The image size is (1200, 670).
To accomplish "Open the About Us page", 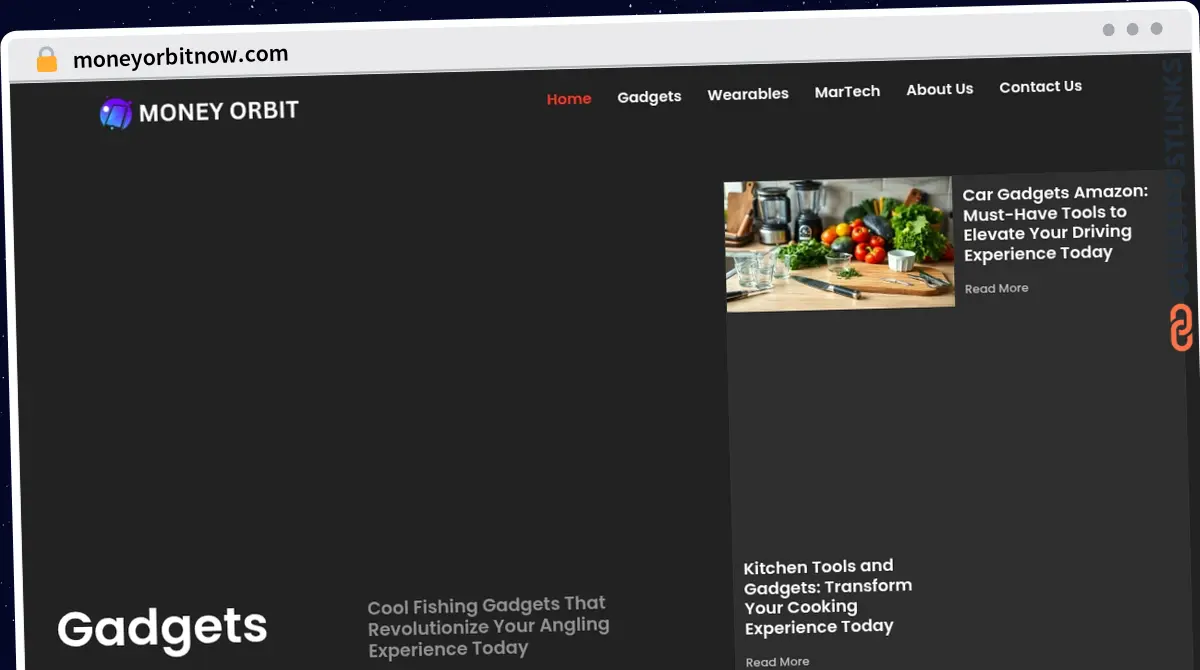I will tap(940, 89).
